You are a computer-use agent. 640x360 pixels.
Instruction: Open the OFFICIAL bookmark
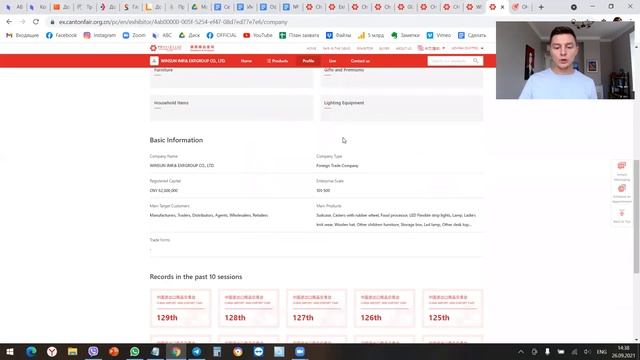[222, 36]
